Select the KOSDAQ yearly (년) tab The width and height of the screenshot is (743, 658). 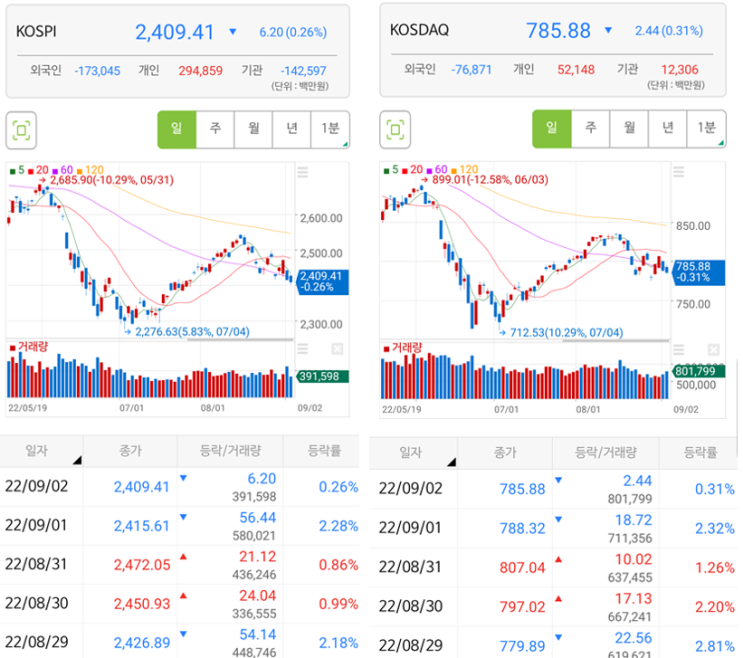click(667, 129)
